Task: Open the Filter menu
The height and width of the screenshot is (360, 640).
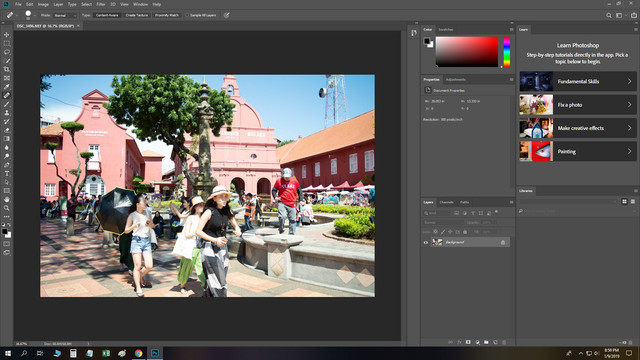Action: pyautogui.click(x=101, y=4)
